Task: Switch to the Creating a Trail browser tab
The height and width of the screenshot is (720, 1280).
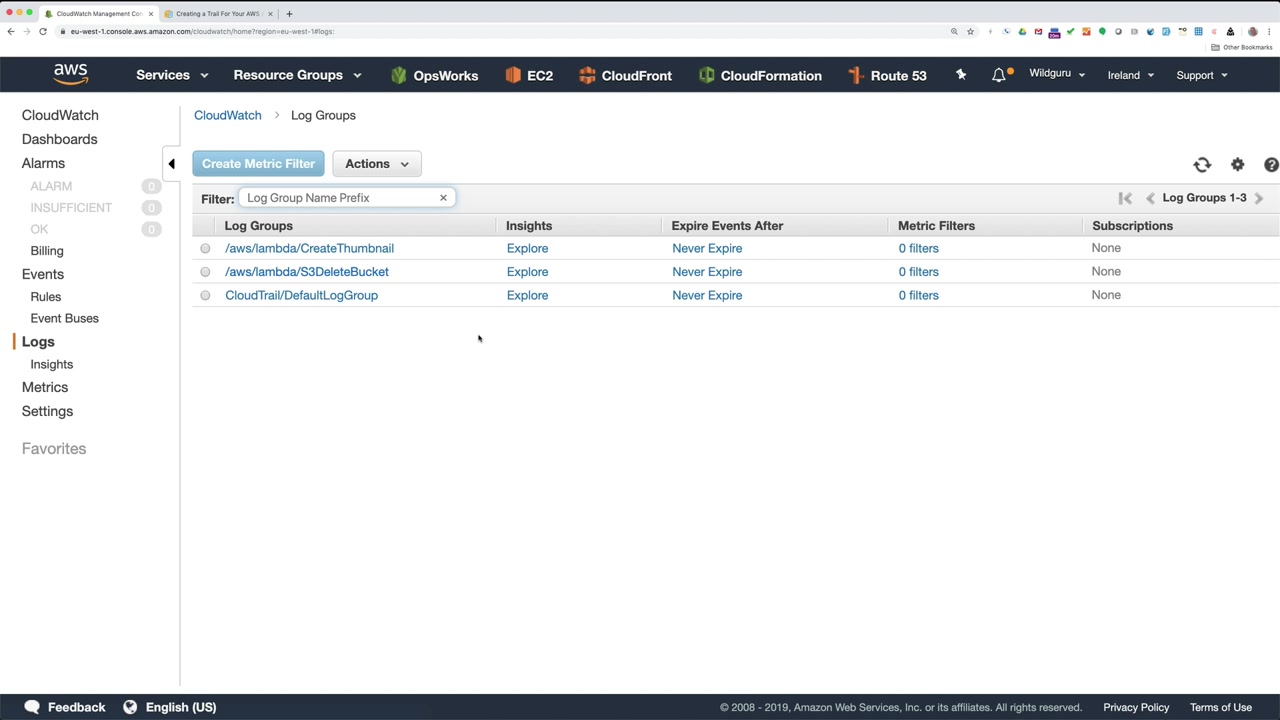Action: 217,14
